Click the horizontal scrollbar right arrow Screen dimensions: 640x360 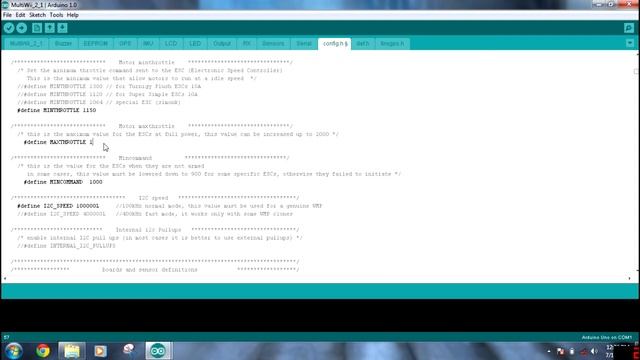[630, 278]
